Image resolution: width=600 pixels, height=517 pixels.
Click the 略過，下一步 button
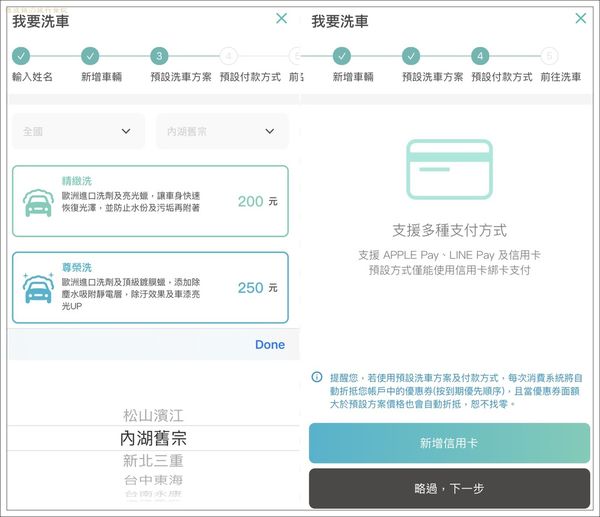[449, 489]
